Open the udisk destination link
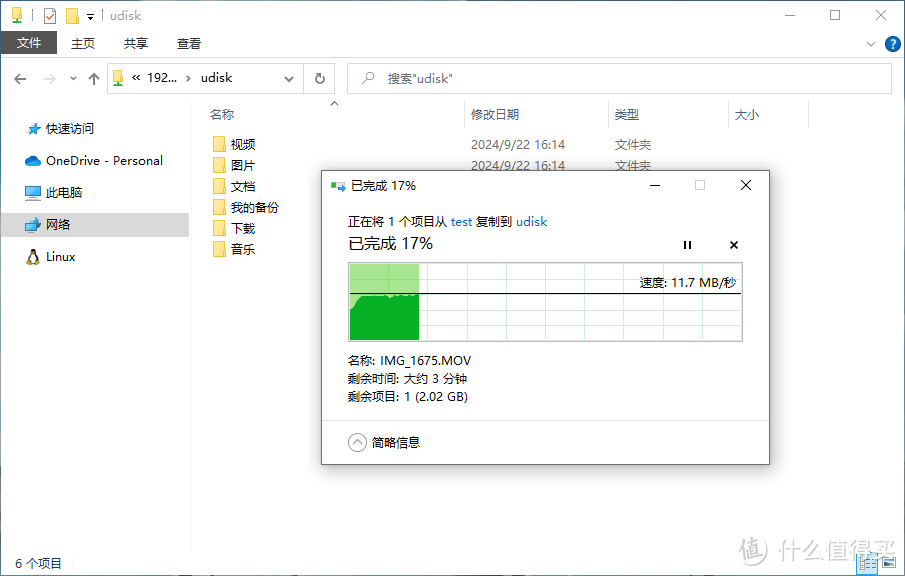Viewport: 905px width, 576px height. [x=532, y=222]
